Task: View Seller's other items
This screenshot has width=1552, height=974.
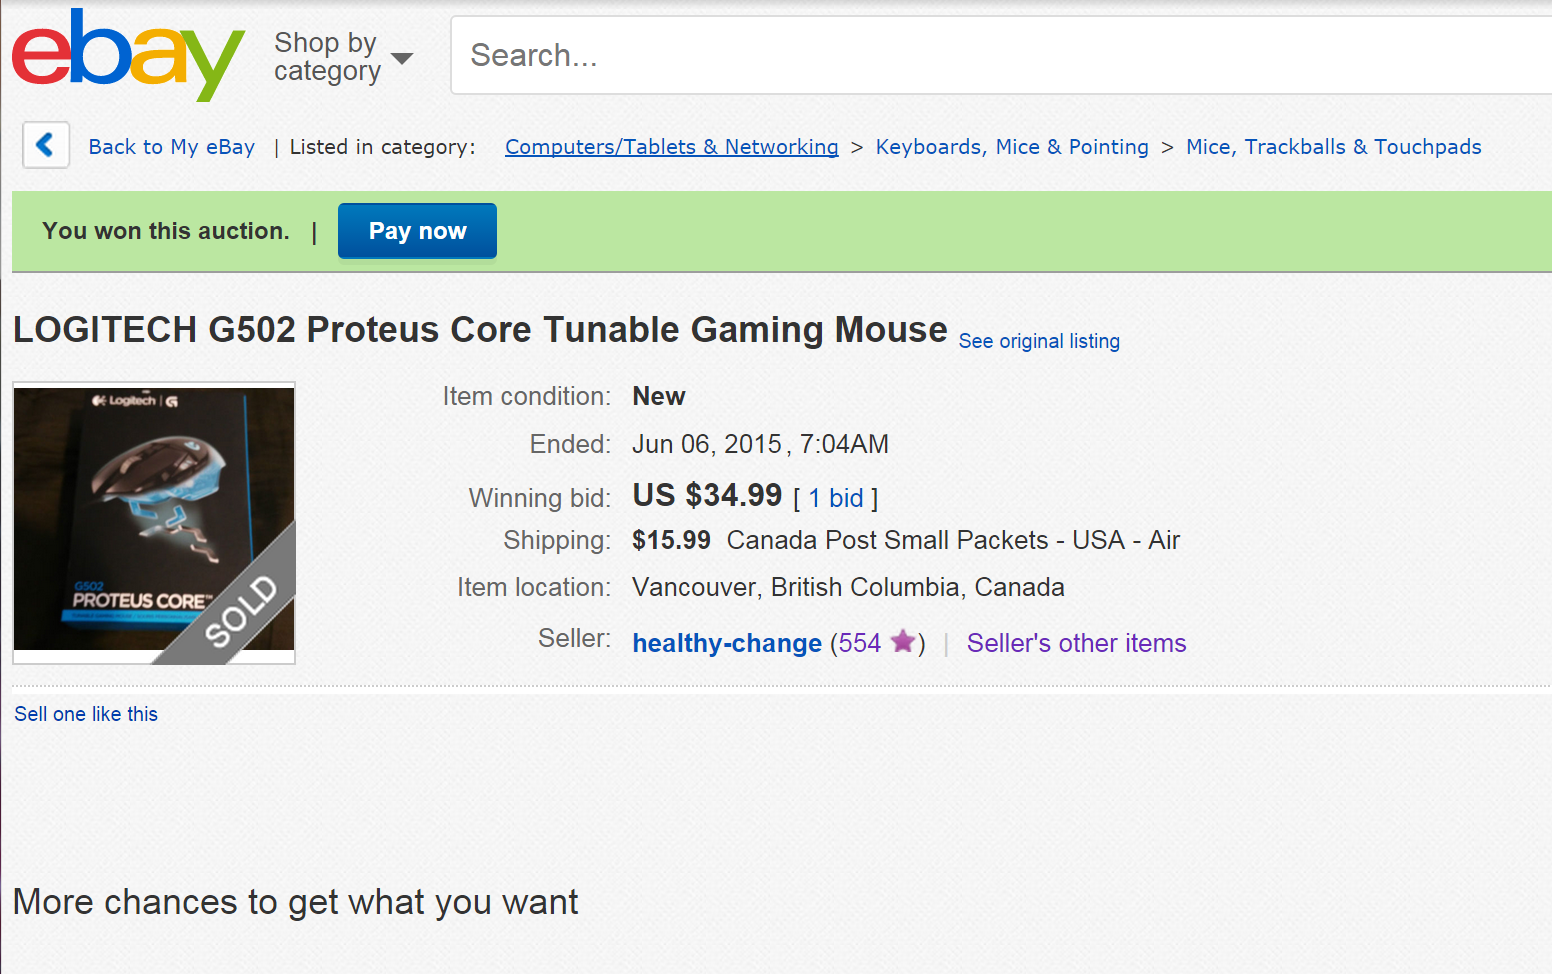Action: pos(1076,643)
